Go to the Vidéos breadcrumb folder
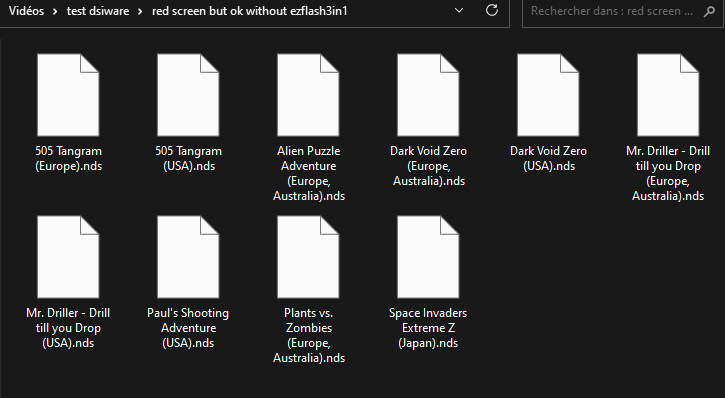The image size is (725, 398). (26, 11)
